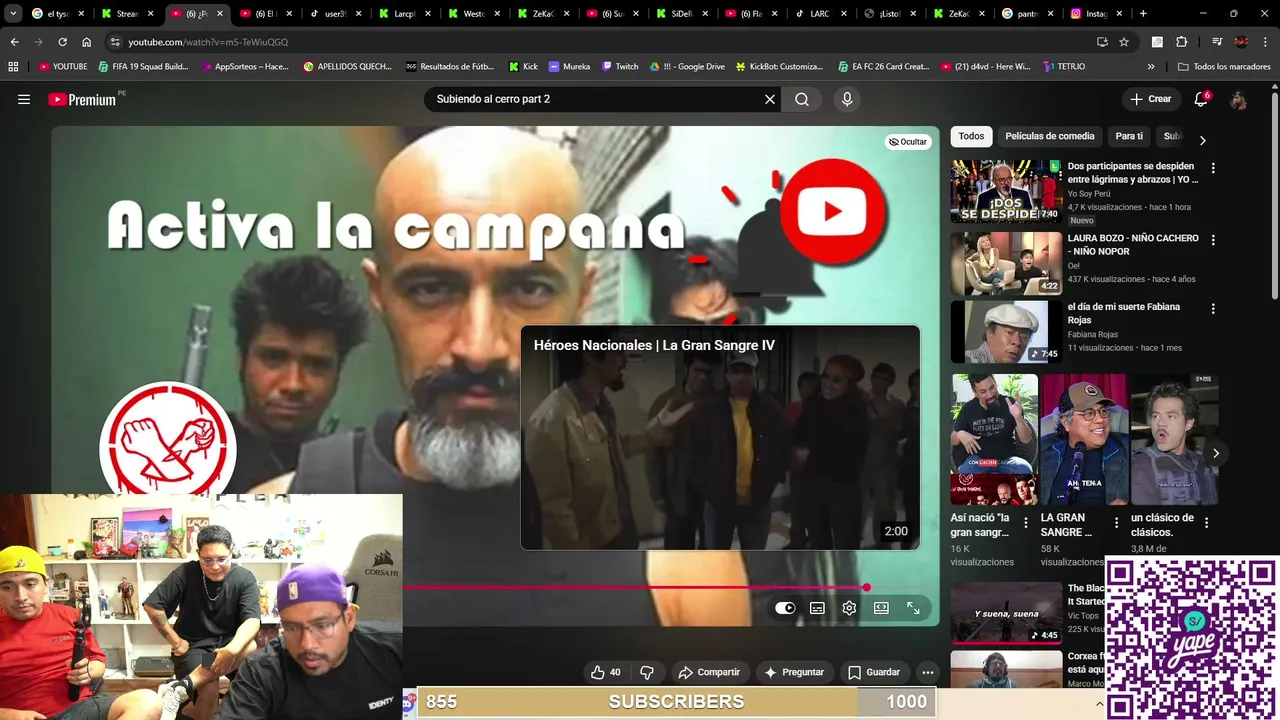Click the install/cast icon in address bar
The width and height of the screenshot is (1280, 720).
tap(1102, 42)
